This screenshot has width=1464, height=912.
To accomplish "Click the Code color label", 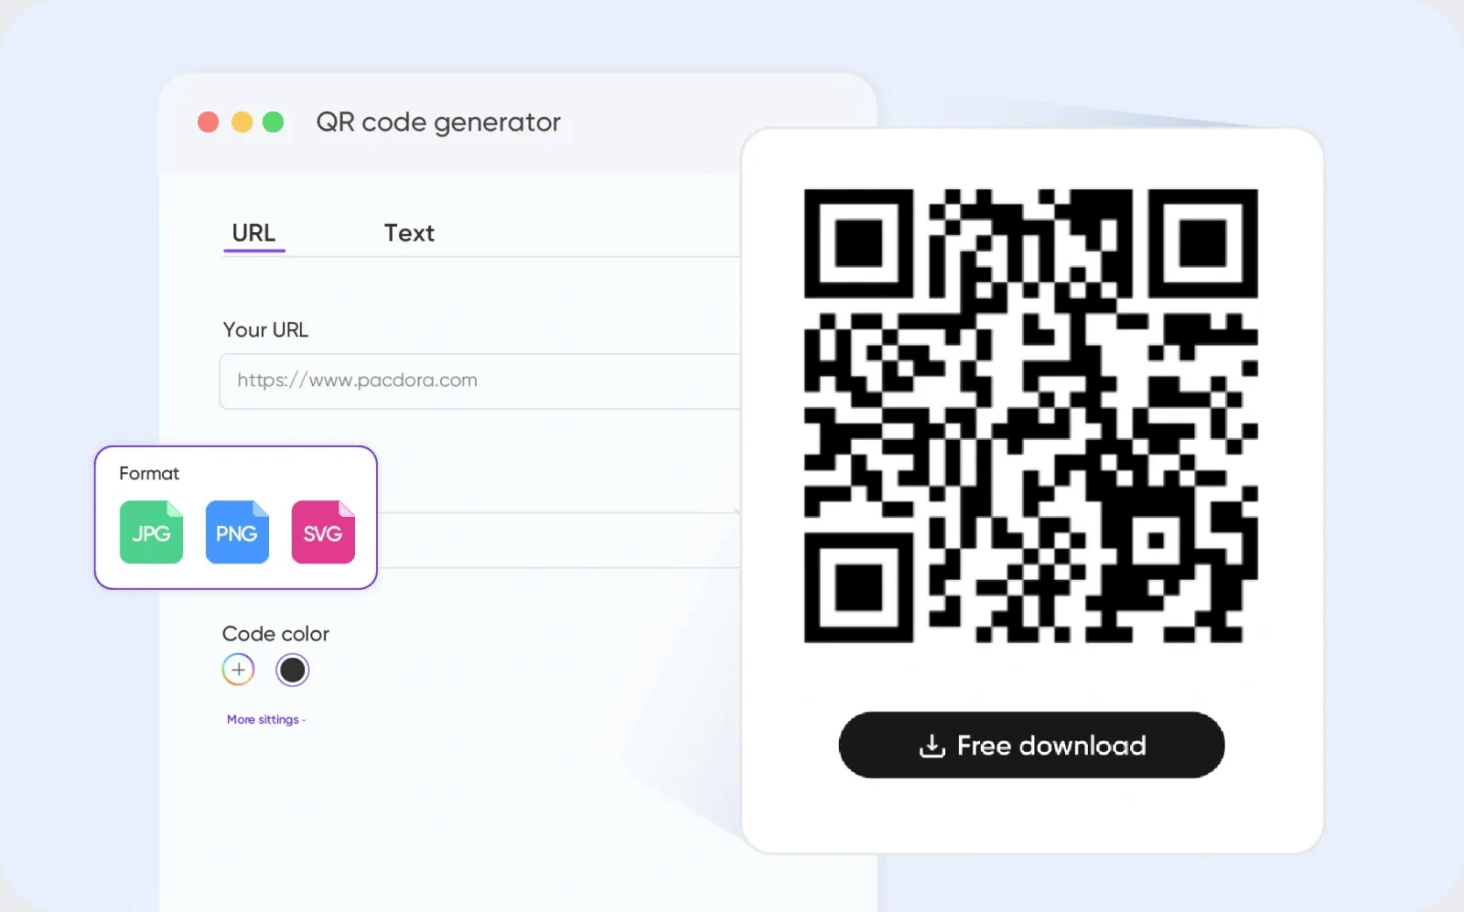I will point(275,634).
